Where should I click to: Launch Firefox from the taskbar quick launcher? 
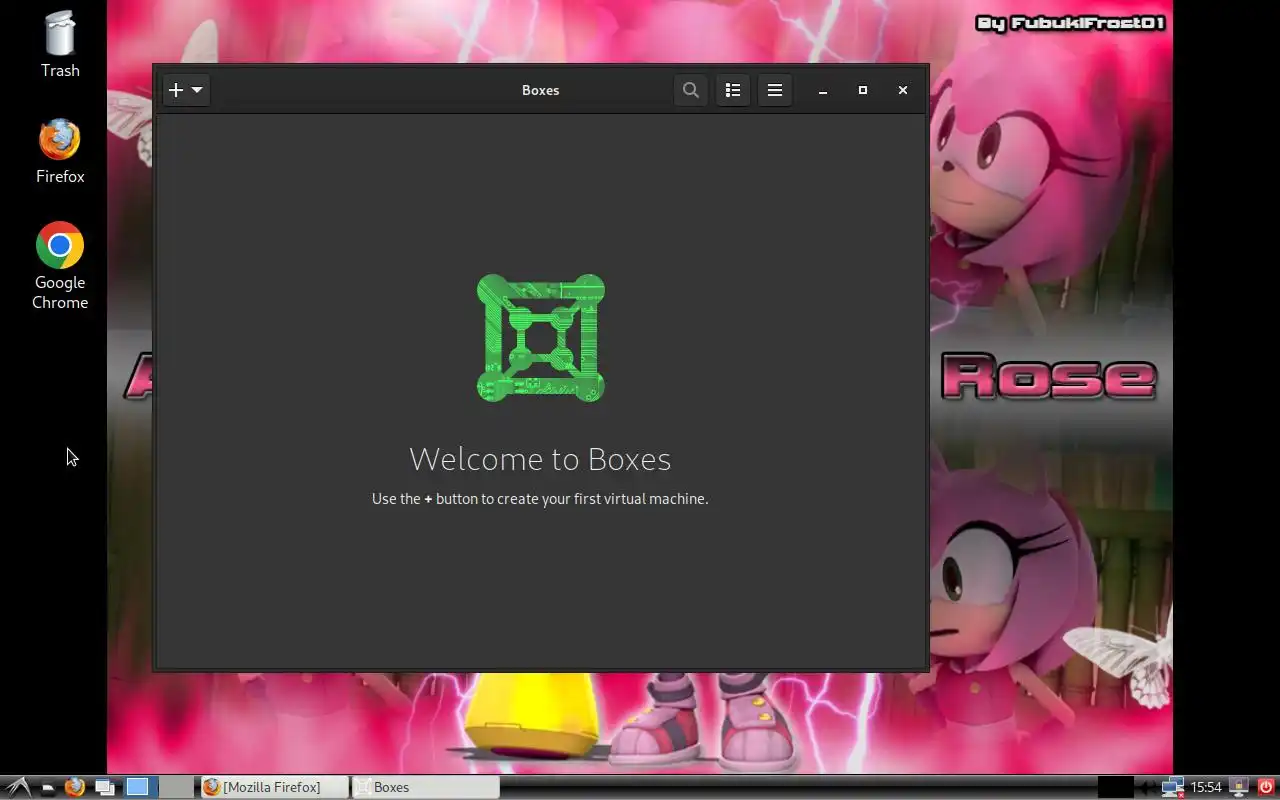pyautogui.click(x=74, y=787)
